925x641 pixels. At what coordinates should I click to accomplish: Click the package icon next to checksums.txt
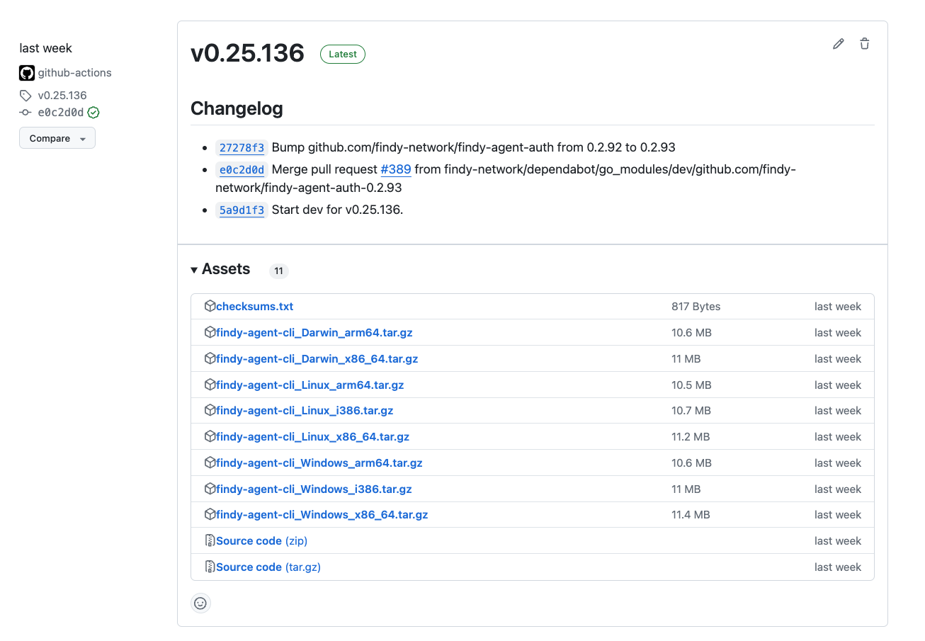click(209, 305)
